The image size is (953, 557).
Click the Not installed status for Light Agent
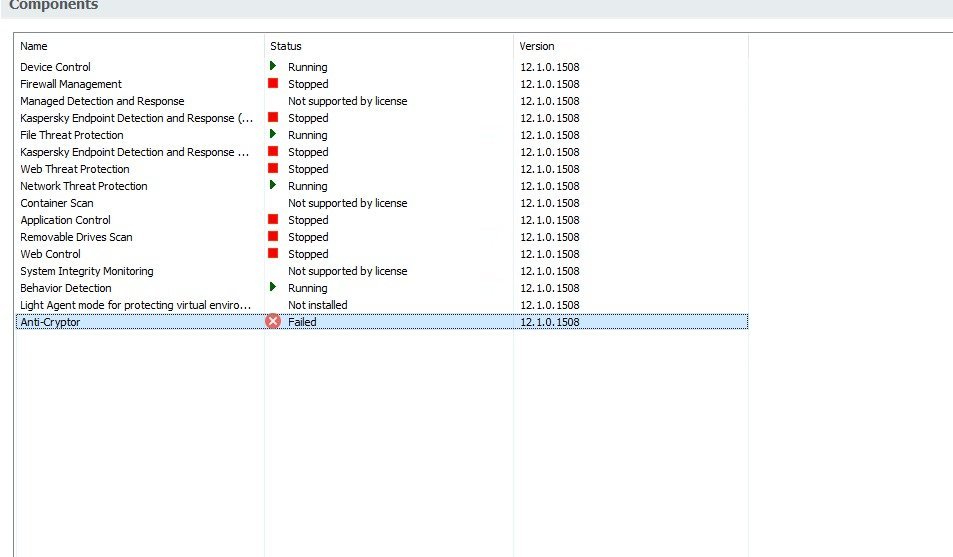click(317, 305)
